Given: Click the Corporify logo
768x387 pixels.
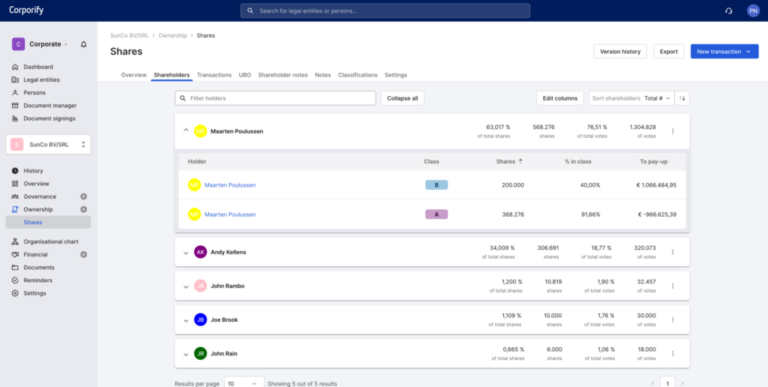Looking at the screenshot, I should pyautogui.click(x=26, y=10).
